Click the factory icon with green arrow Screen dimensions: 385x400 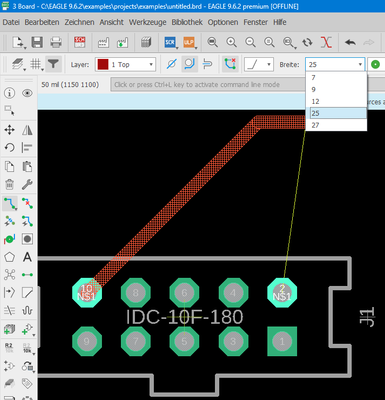pyautogui.click(x=122, y=42)
